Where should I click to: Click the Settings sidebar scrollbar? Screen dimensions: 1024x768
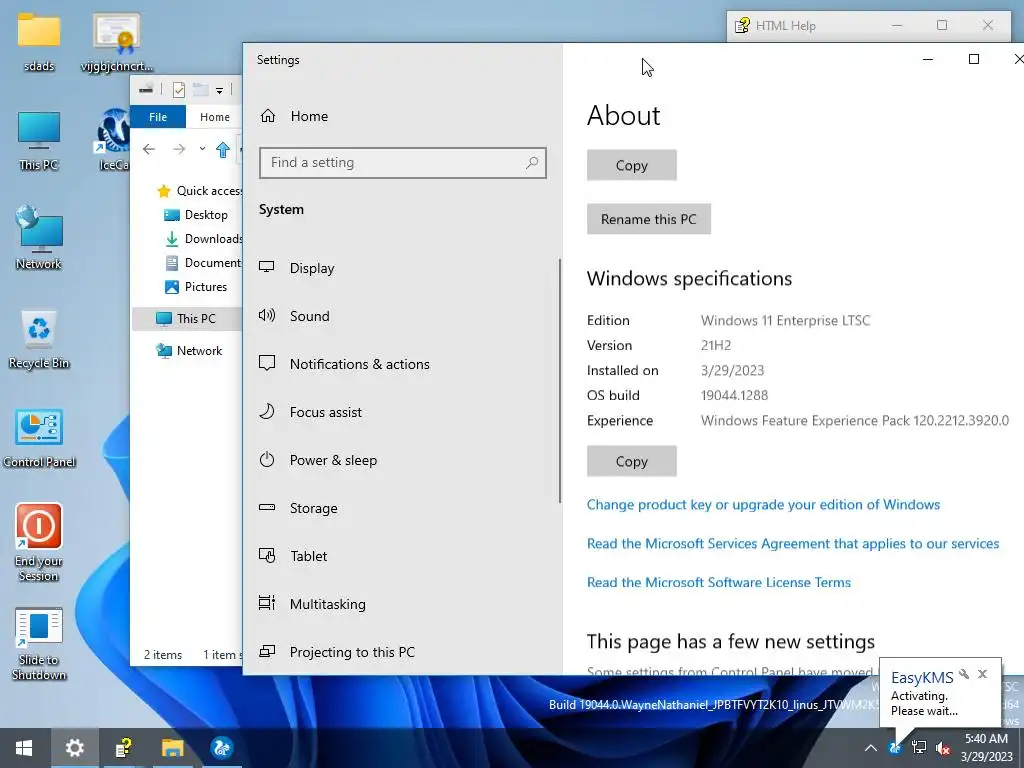pyautogui.click(x=560, y=381)
